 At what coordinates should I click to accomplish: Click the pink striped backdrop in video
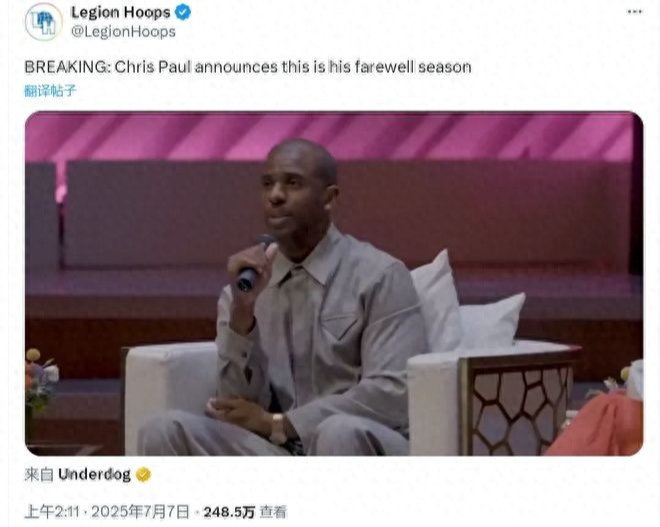point(334,137)
